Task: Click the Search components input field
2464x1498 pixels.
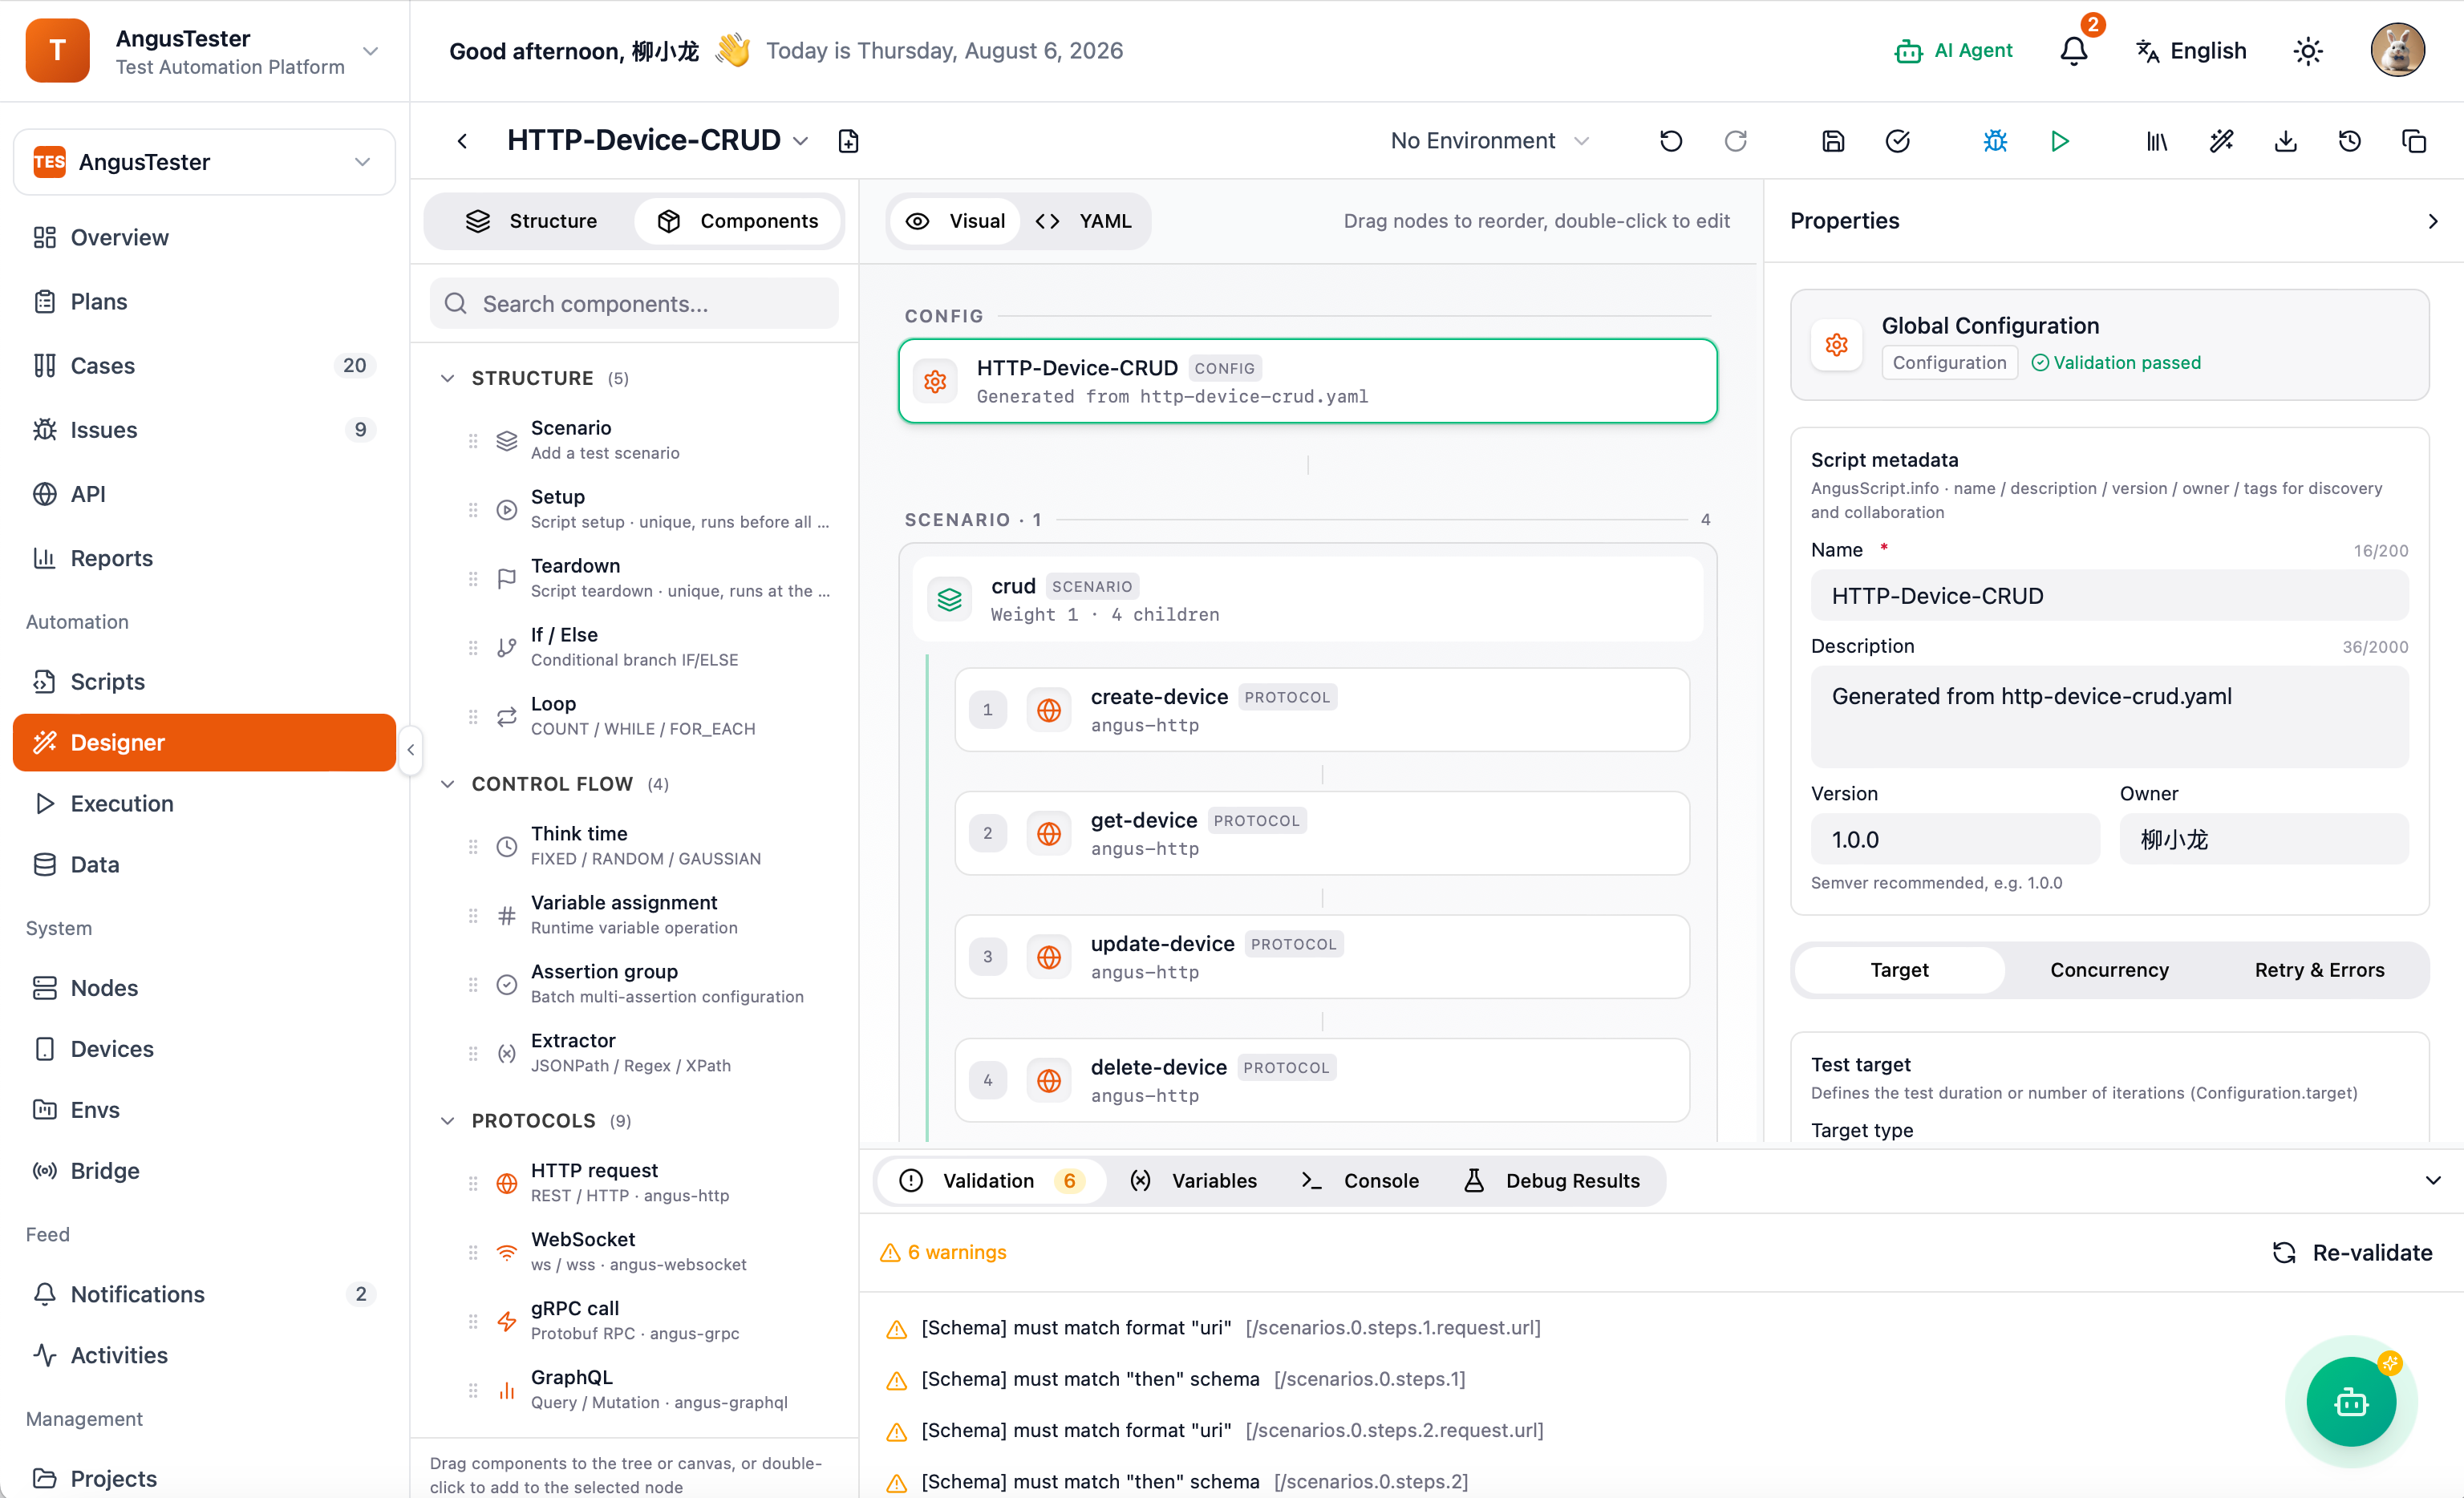Action: click(634, 303)
